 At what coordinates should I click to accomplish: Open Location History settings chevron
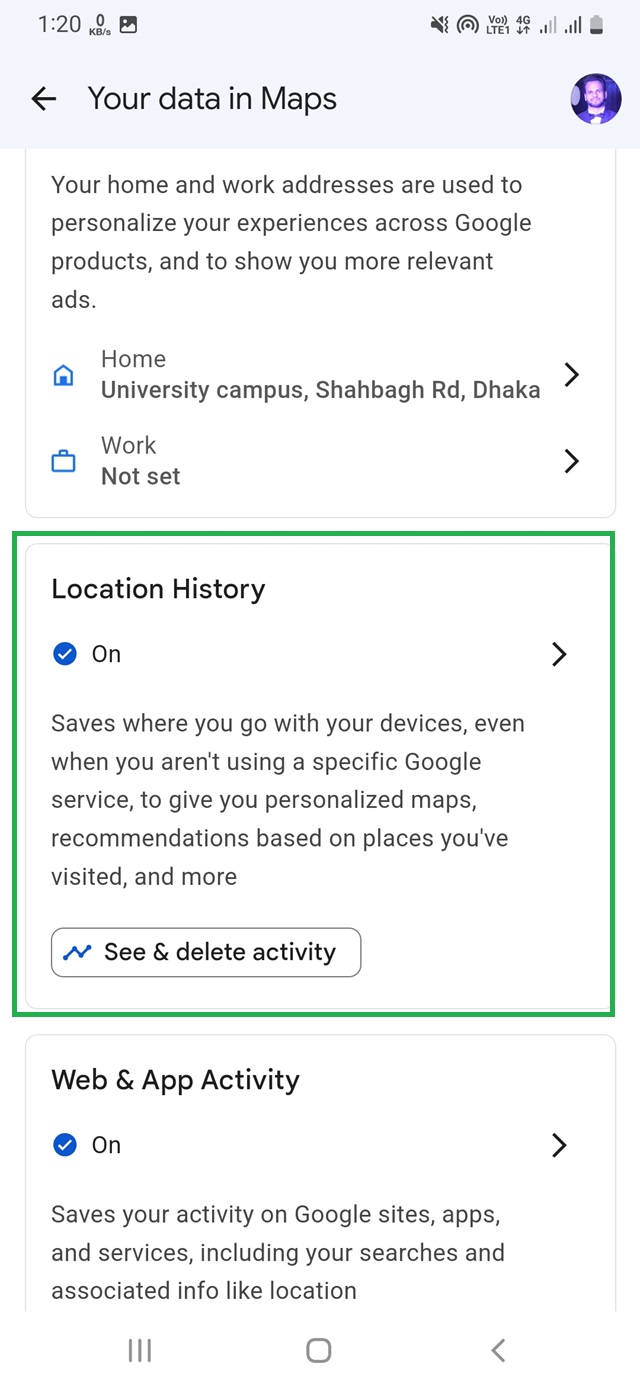click(559, 654)
